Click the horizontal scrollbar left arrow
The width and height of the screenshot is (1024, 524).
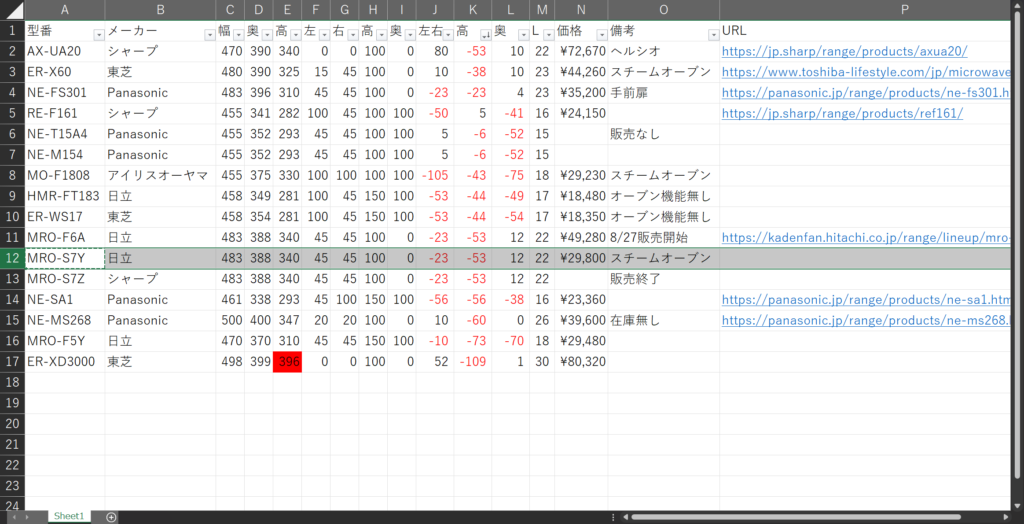click(624, 517)
